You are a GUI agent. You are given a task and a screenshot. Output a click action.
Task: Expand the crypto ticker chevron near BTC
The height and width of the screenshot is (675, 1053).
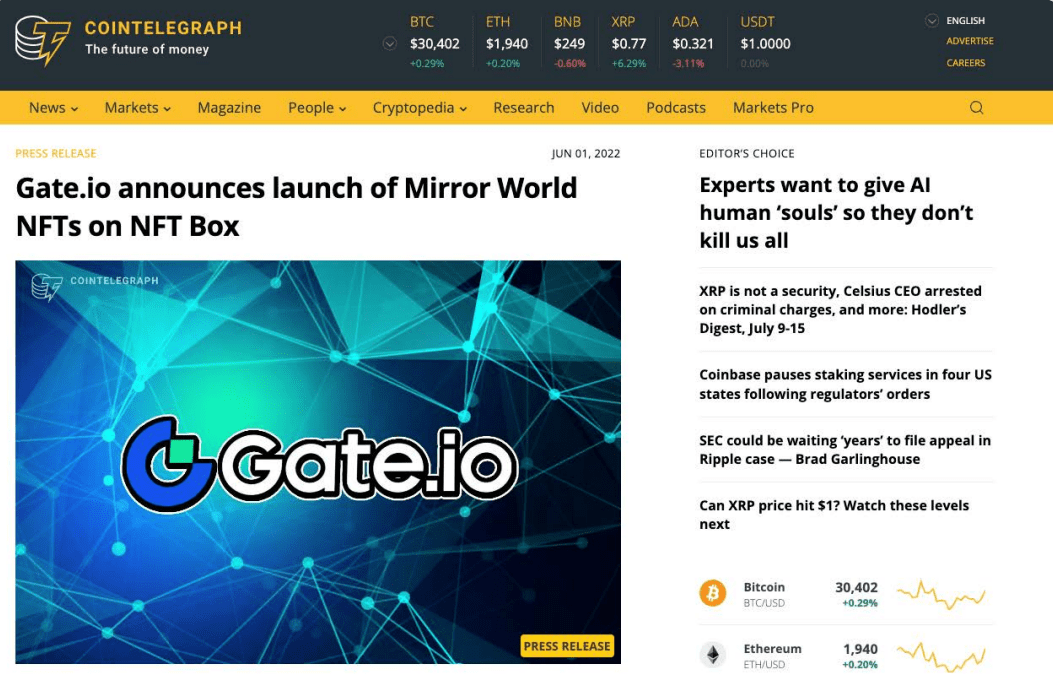[389, 43]
